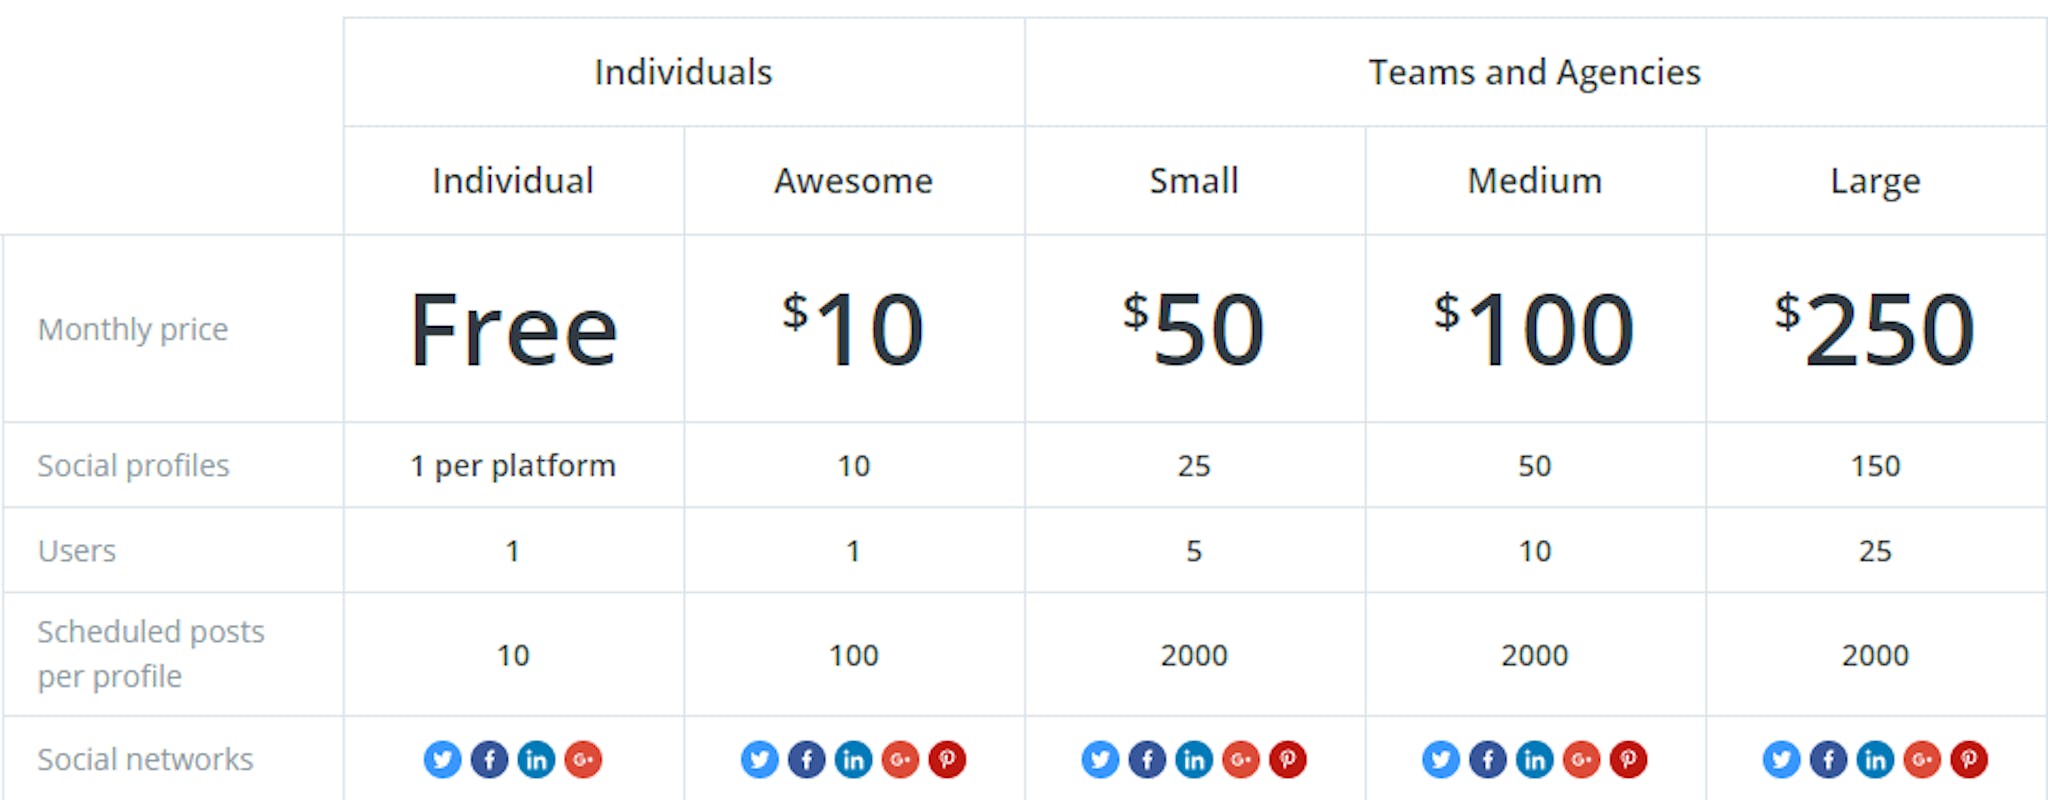
Task: Click the Scheduled posts per profile label
Action: click(x=151, y=654)
